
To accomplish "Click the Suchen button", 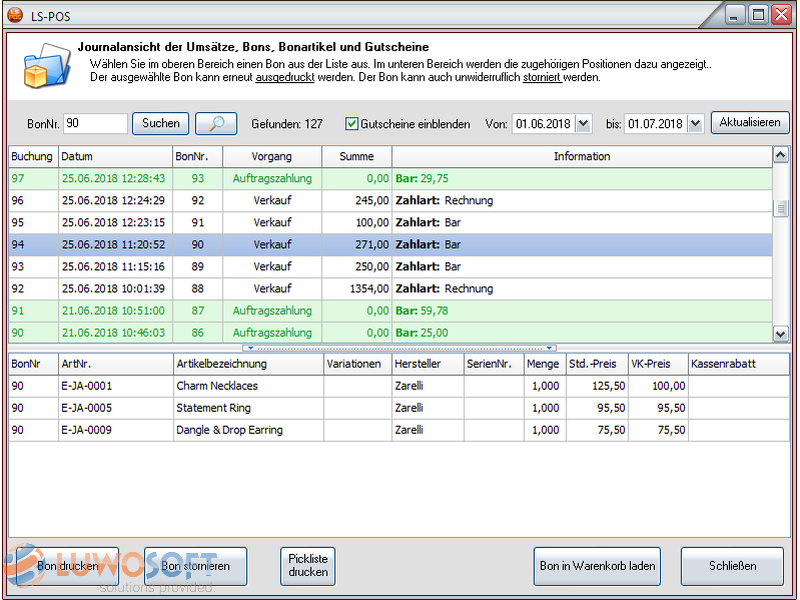I will 160,124.
